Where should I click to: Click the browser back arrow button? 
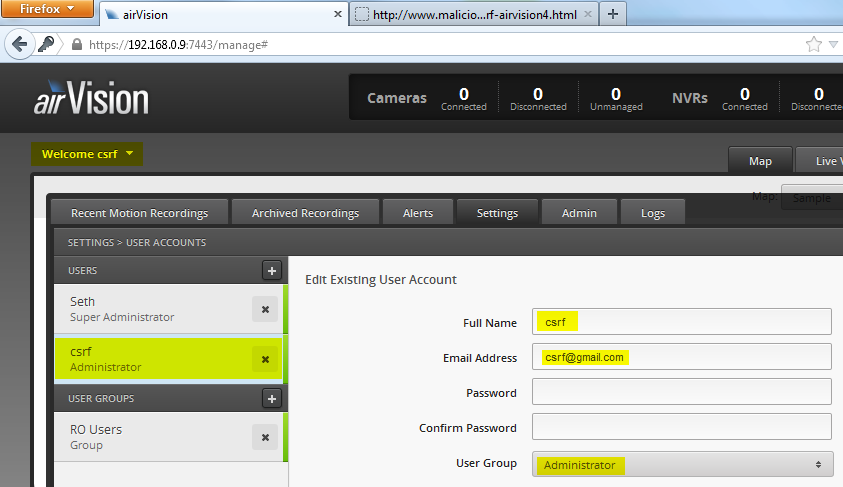coord(19,44)
